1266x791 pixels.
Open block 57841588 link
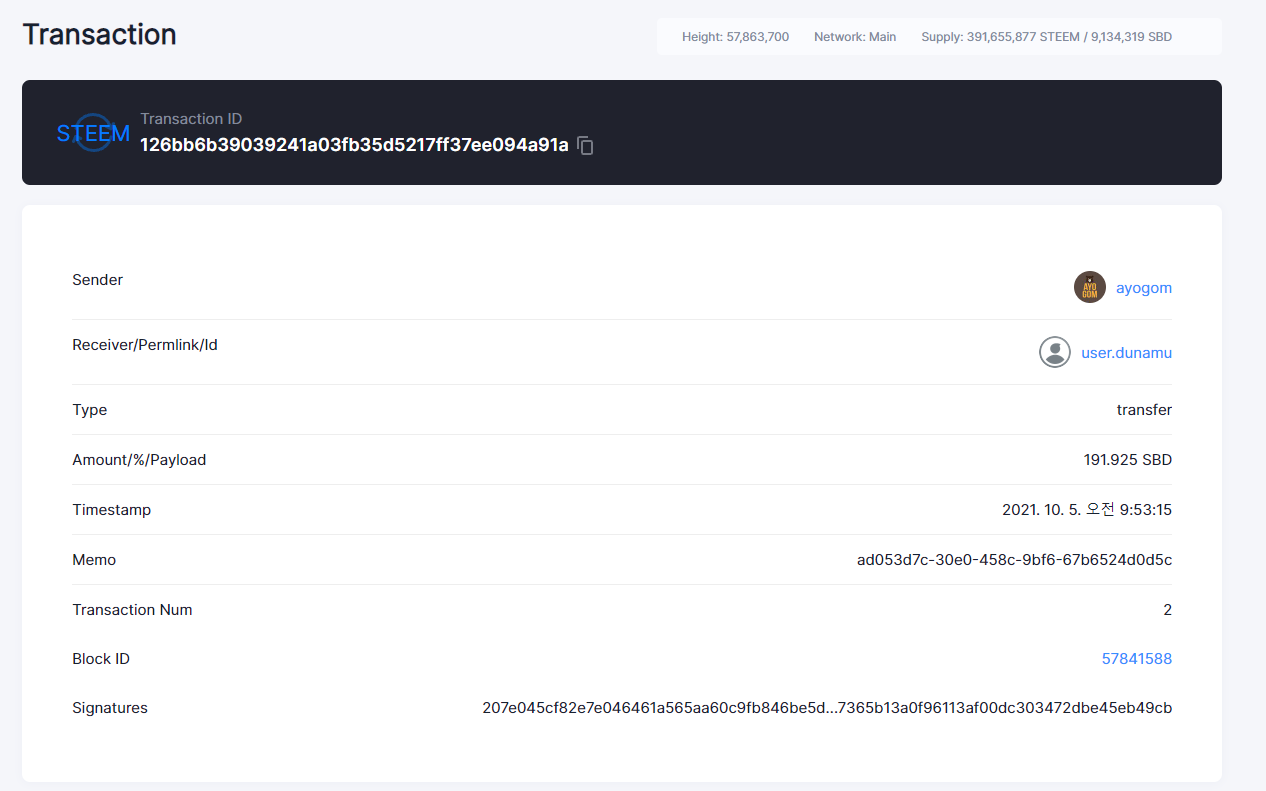(x=1137, y=659)
